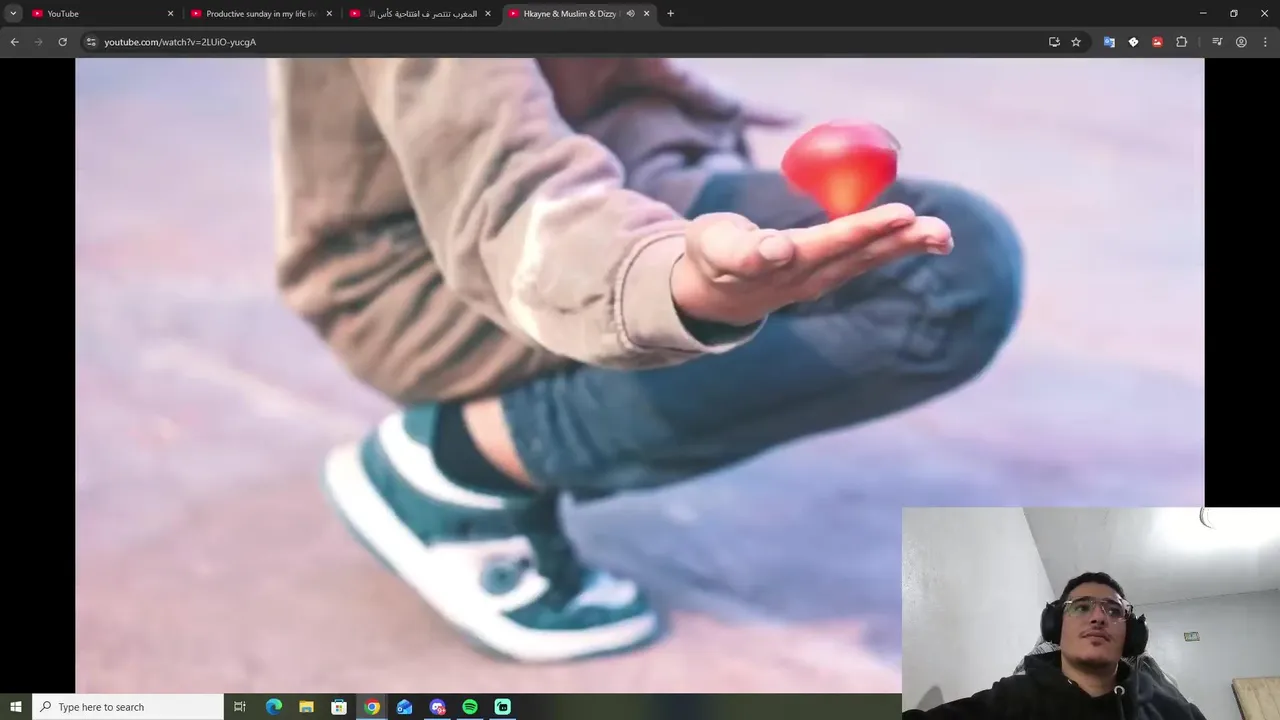Screen dimensions: 1280x720
Task: Pause the video by clicking the player
Action: (x=640, y=375)
